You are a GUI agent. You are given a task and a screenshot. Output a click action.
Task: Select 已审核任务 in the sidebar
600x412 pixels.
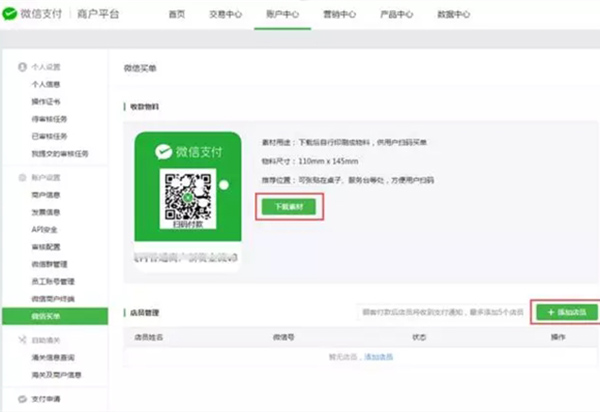tap(49, 136)
